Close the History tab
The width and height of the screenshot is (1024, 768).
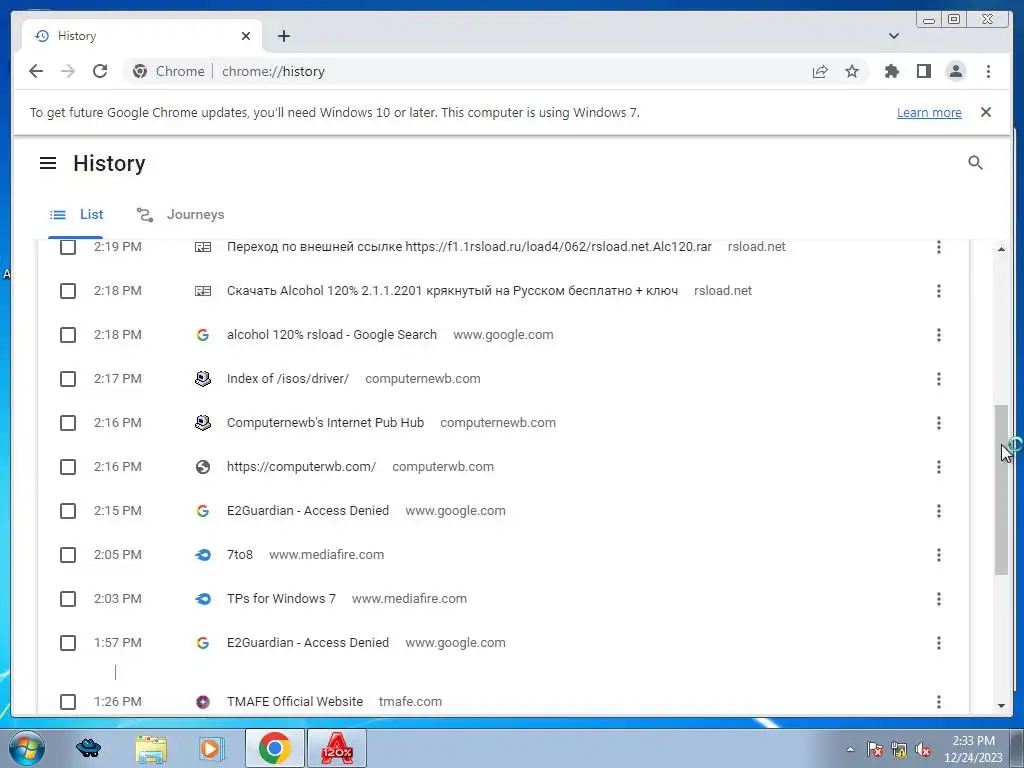pyautogui.click(x=246, y=36)
